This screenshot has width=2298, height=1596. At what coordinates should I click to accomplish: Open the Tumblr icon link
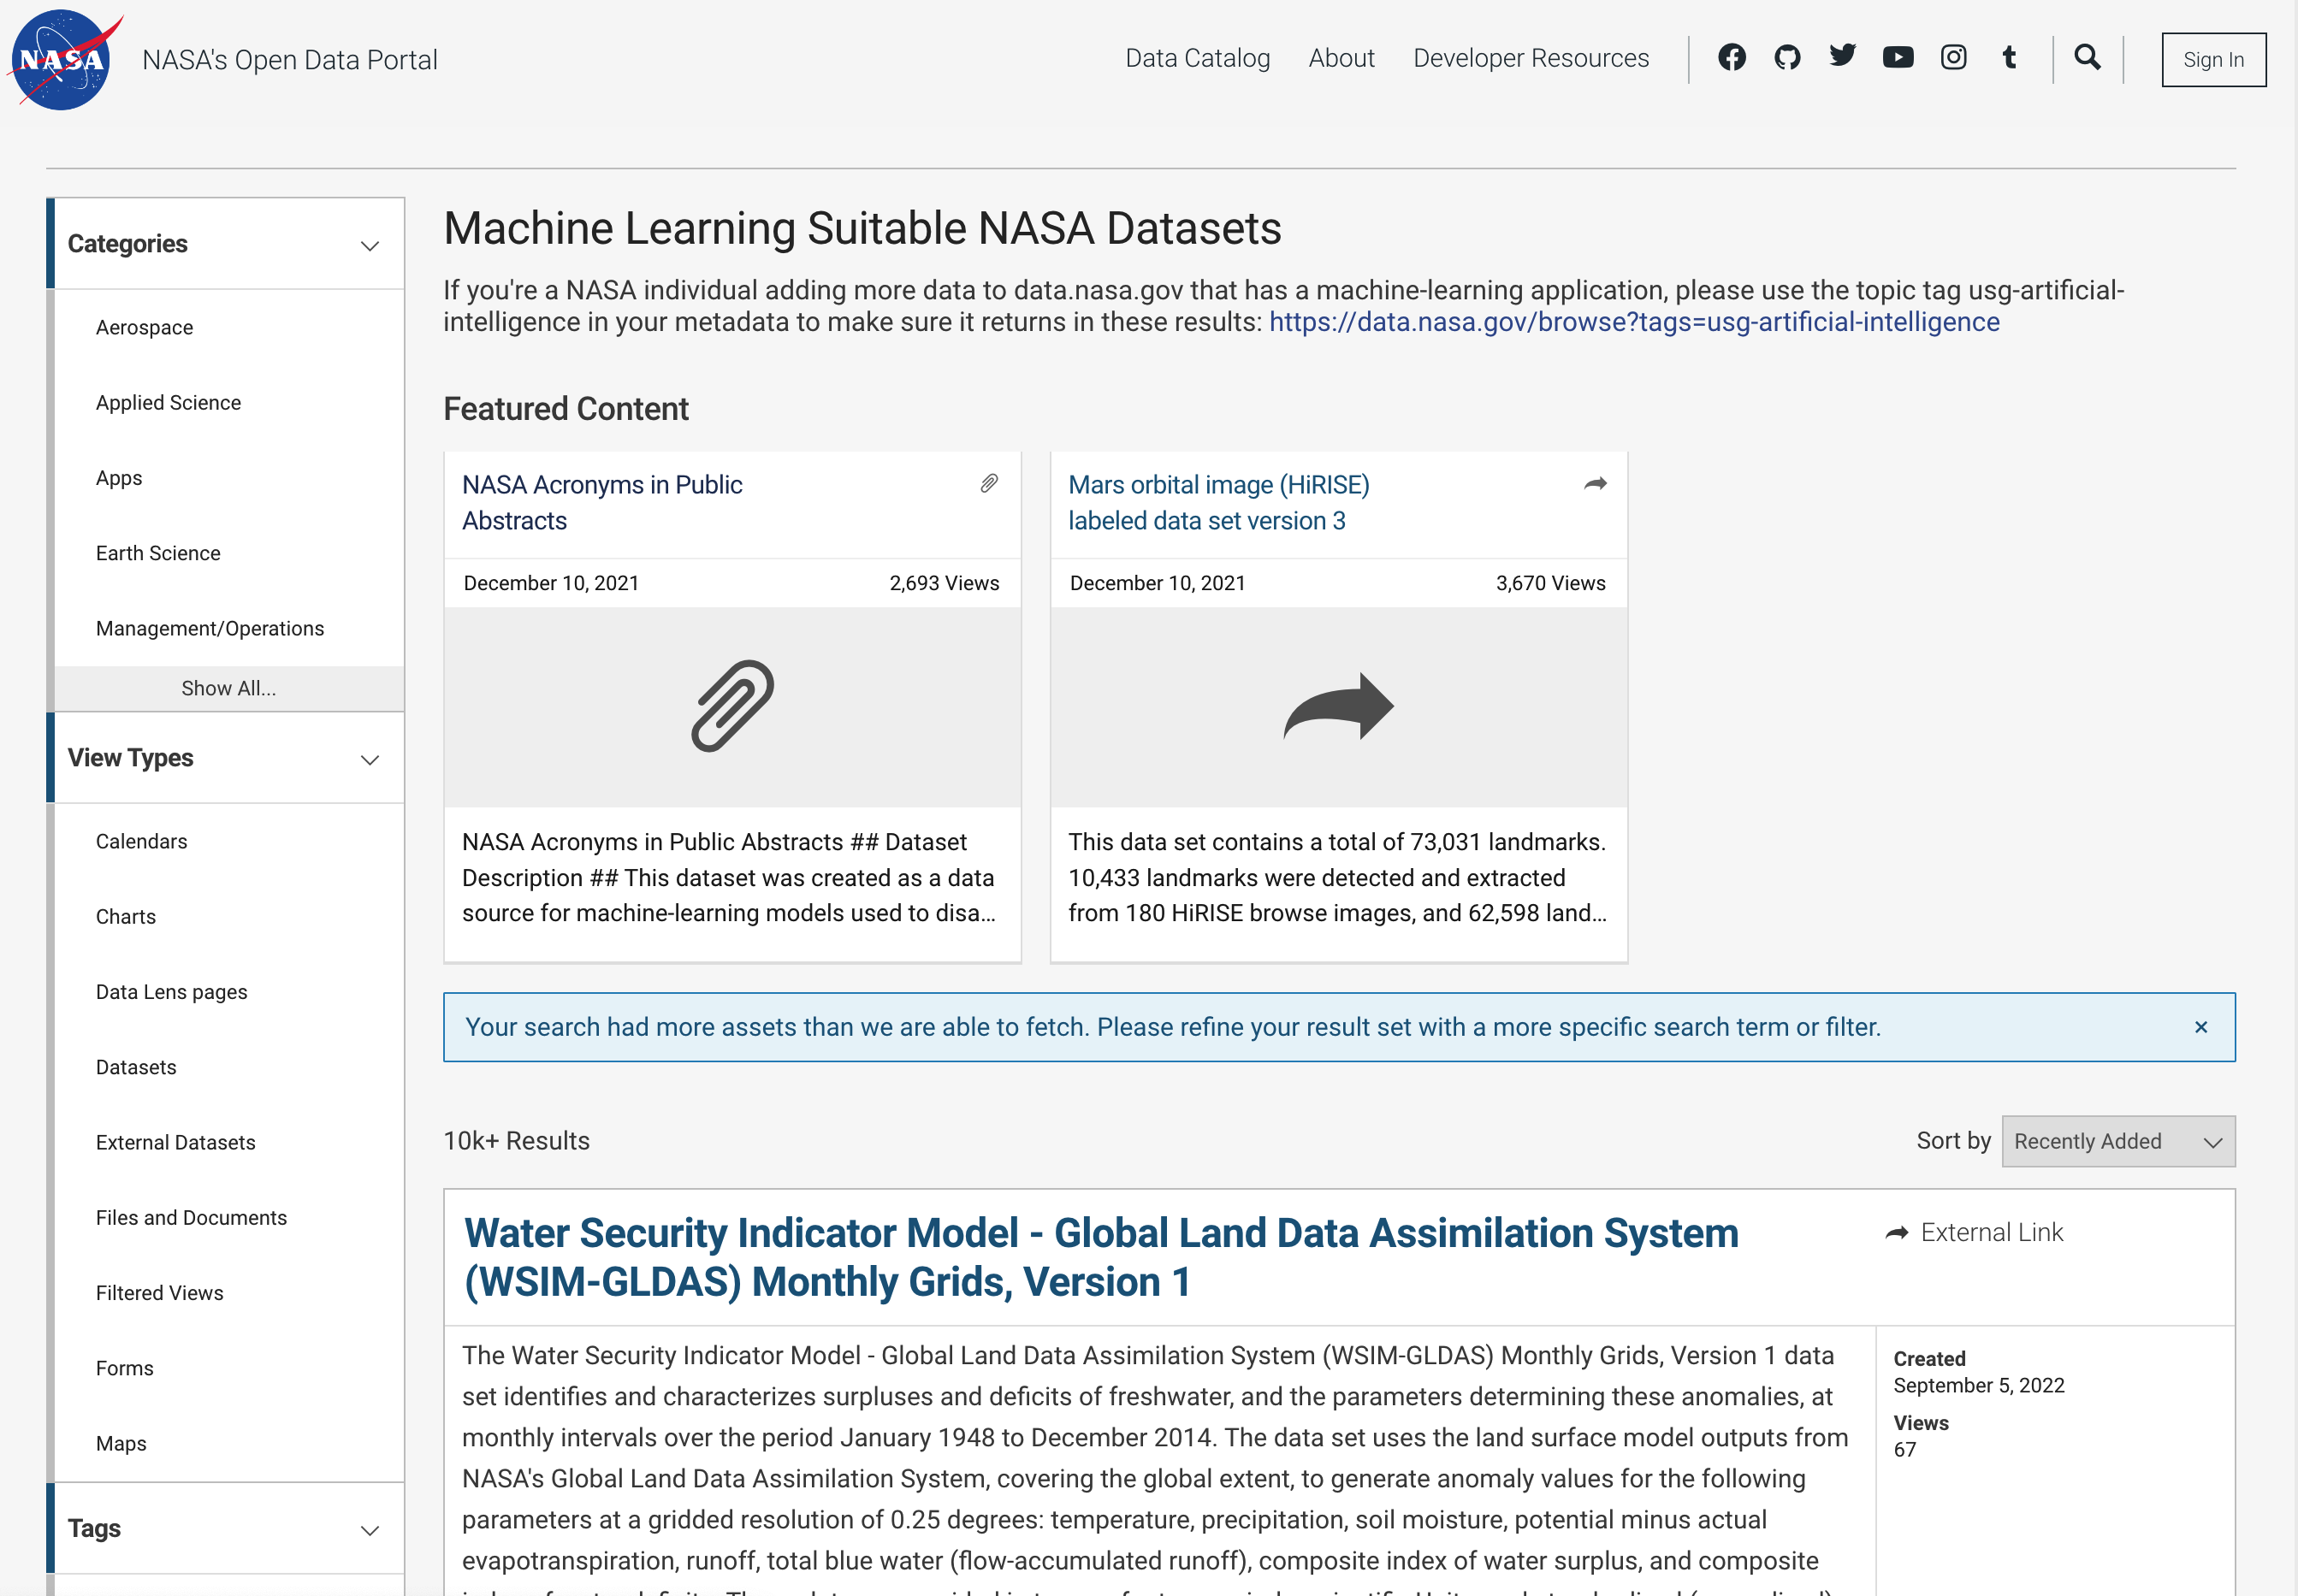tap(2009, 58)
